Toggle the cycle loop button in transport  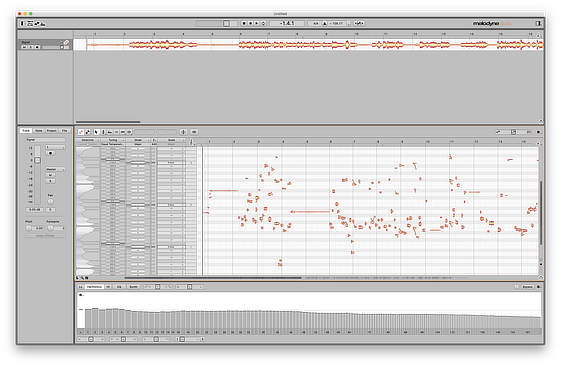coord(263,23)
